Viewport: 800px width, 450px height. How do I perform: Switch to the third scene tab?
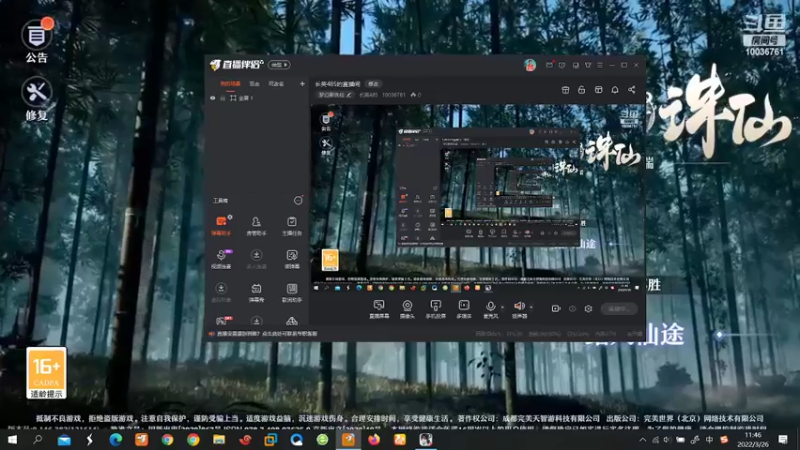276,84
